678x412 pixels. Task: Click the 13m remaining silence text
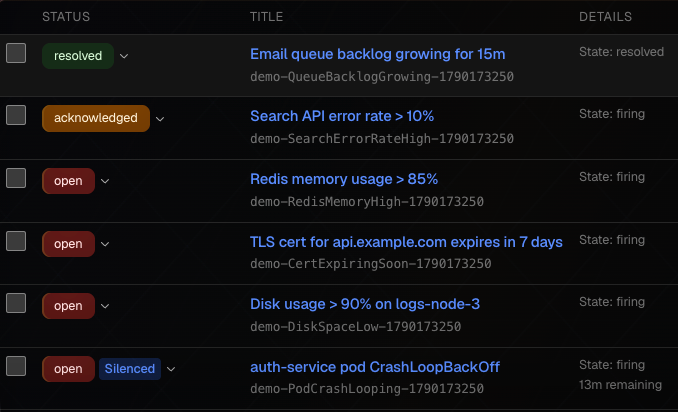(x=620, y=385)
